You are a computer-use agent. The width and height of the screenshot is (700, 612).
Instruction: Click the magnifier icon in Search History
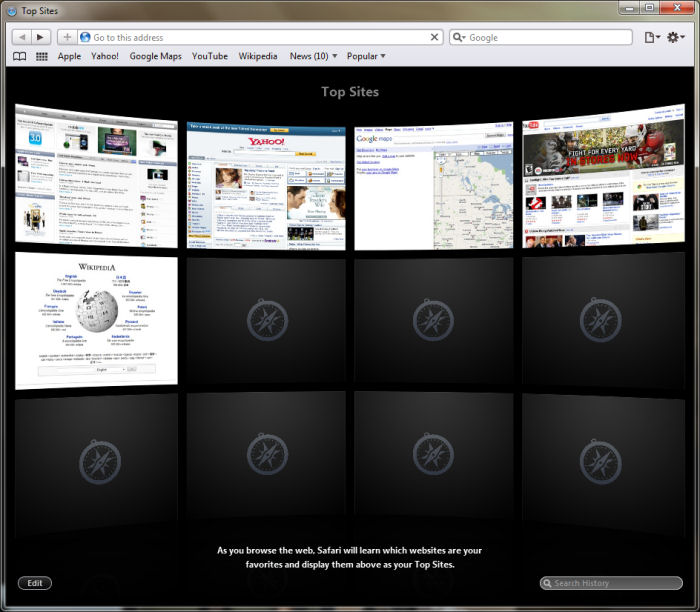[x=547, y=583]
